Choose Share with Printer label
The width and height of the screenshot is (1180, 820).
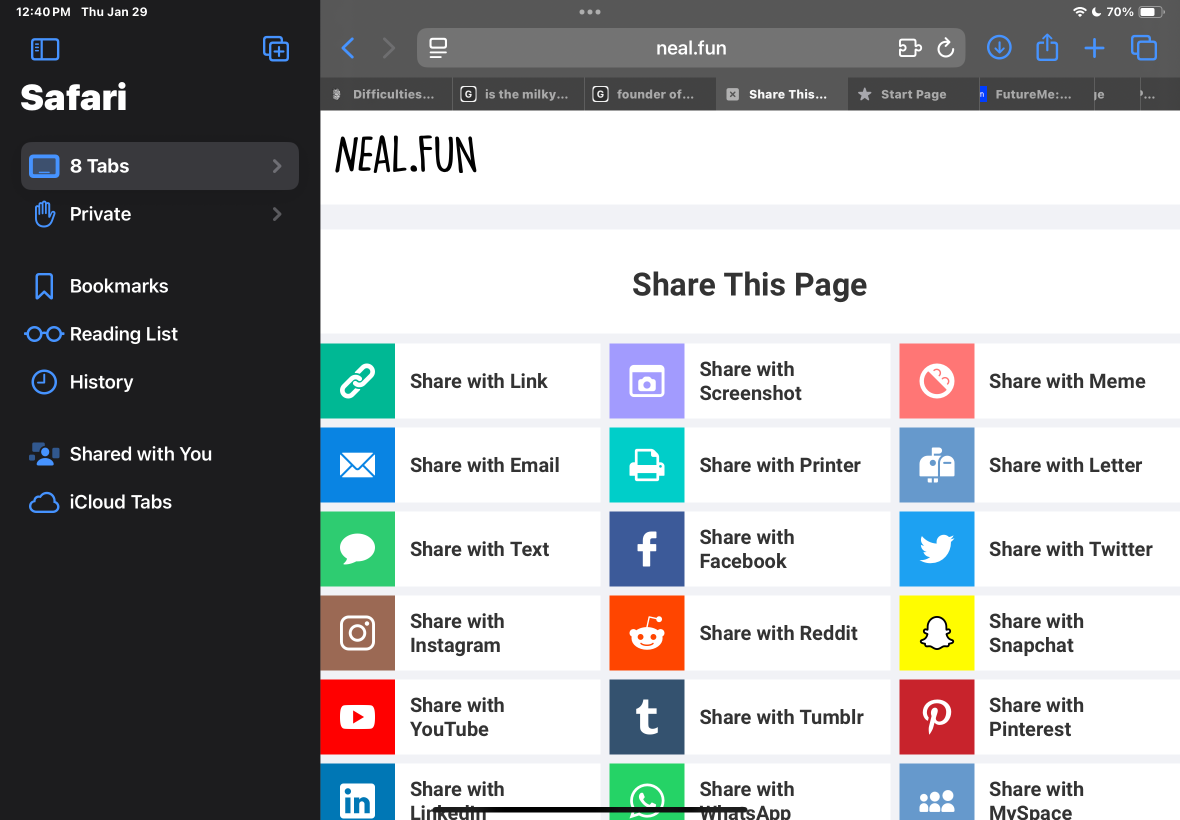(x=780, y=466)
